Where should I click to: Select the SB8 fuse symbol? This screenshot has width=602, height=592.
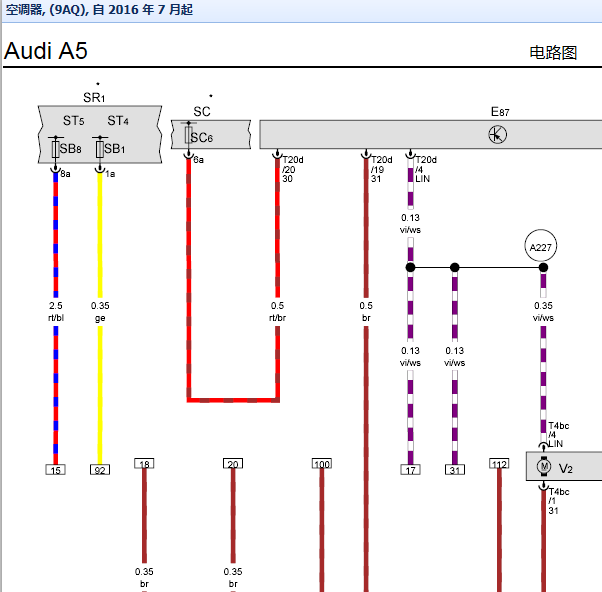coord(56,149)
